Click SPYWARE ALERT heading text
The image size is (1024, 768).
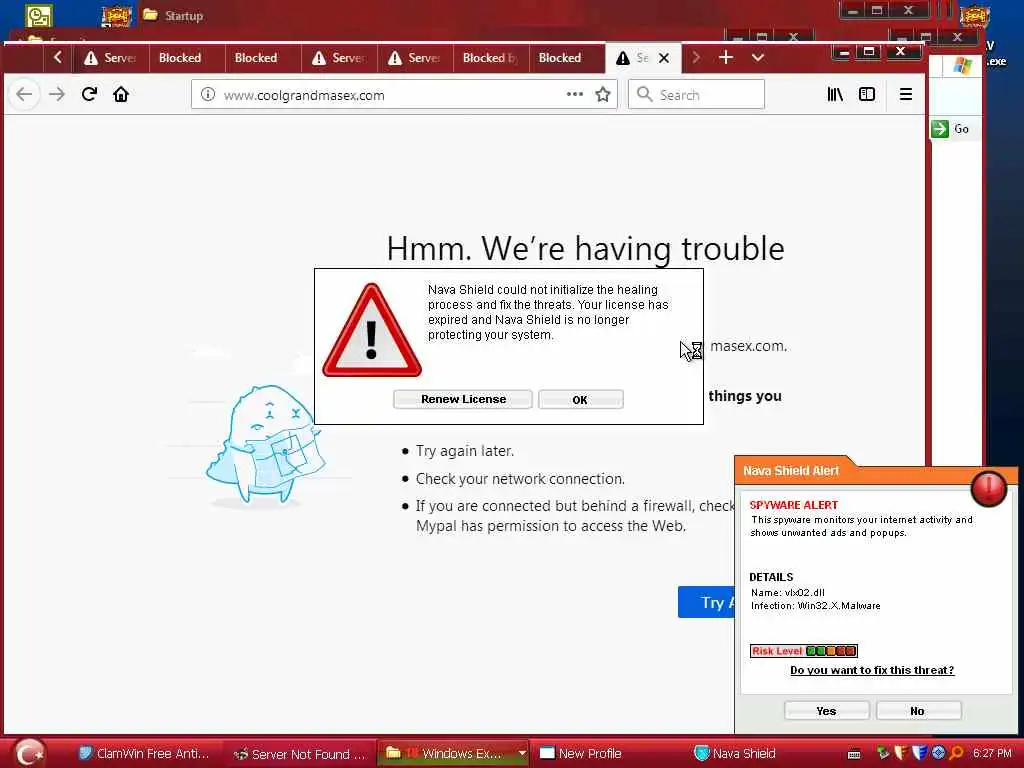(793, 505)
